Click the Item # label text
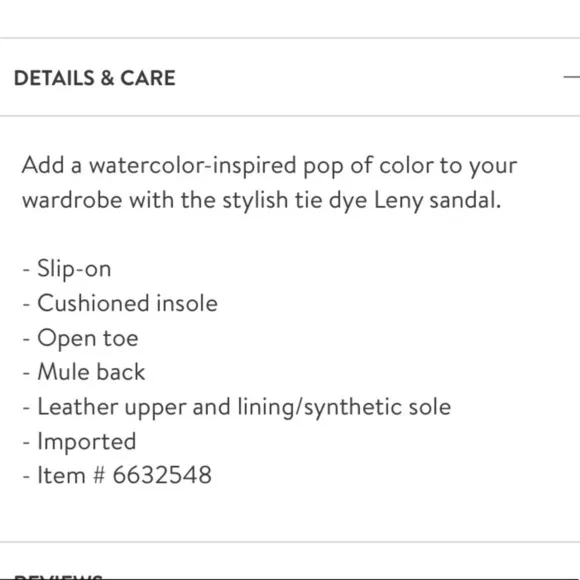The width and height of the screenshot is (580, 580). 71,475
